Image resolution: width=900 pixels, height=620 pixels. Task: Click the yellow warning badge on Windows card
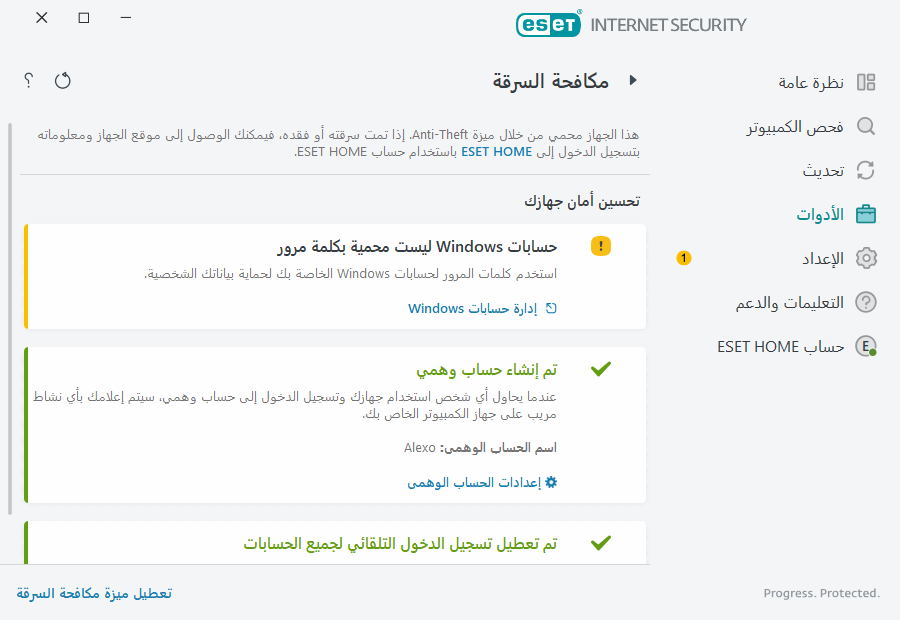(601, 245)
